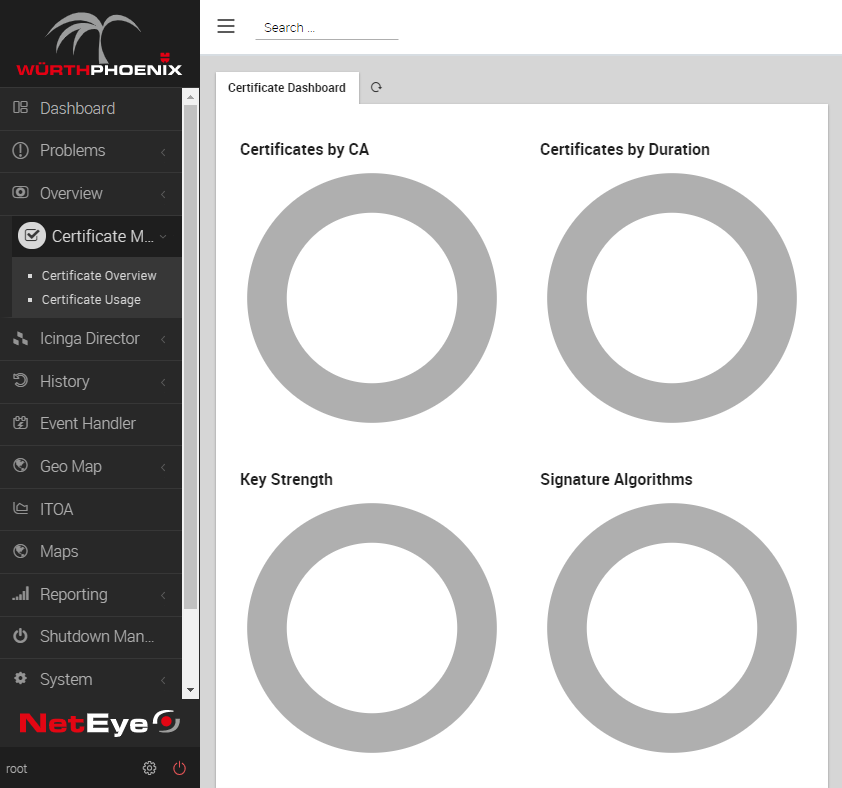Expand the History menu chevron
The image size is (842, 788).
pyautogui.click(x=163, y=382)
